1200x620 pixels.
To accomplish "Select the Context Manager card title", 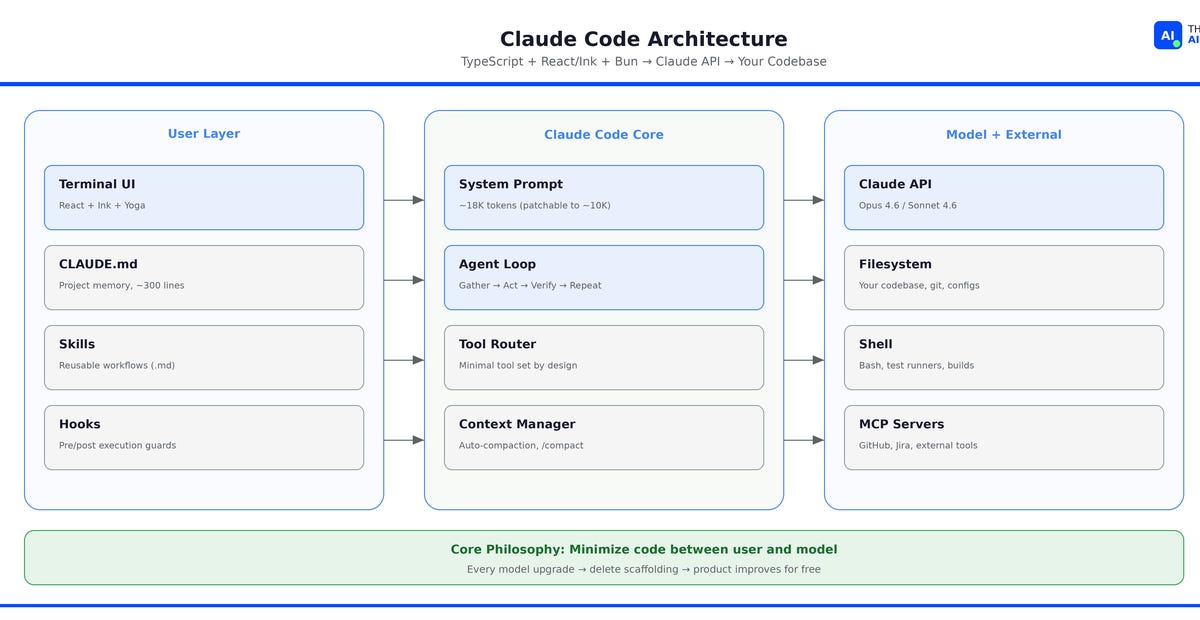I will 517,424.
